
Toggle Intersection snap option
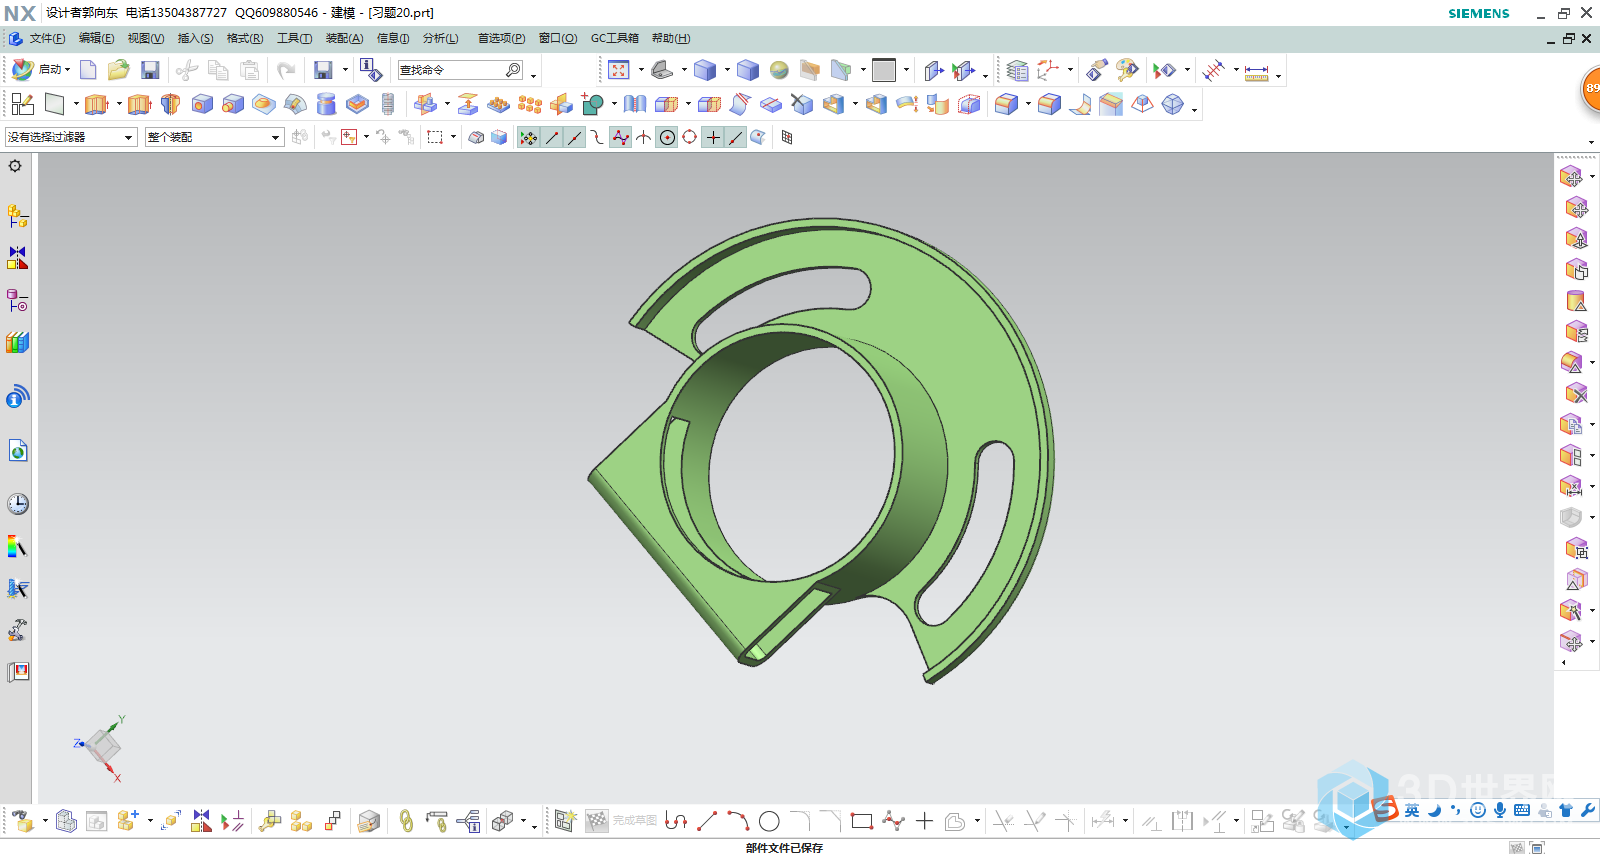click(644, 138)
